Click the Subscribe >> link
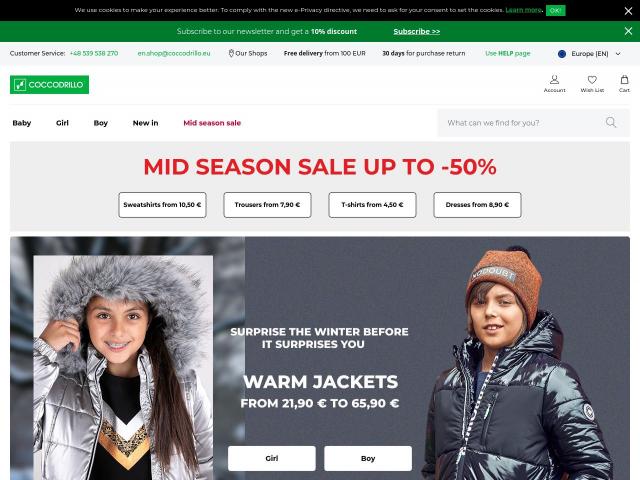This screenshot has height=480, width=640. pyautogui.click(x=416, y=31)
